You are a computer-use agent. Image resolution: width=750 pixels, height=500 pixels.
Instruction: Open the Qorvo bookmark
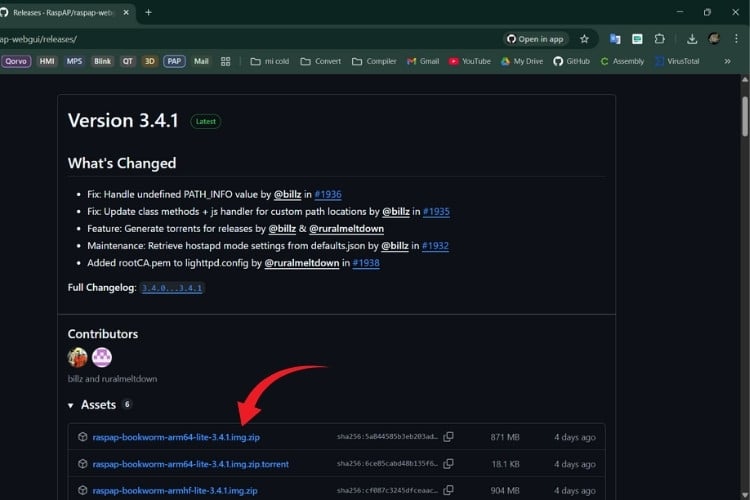coord(16,61)
